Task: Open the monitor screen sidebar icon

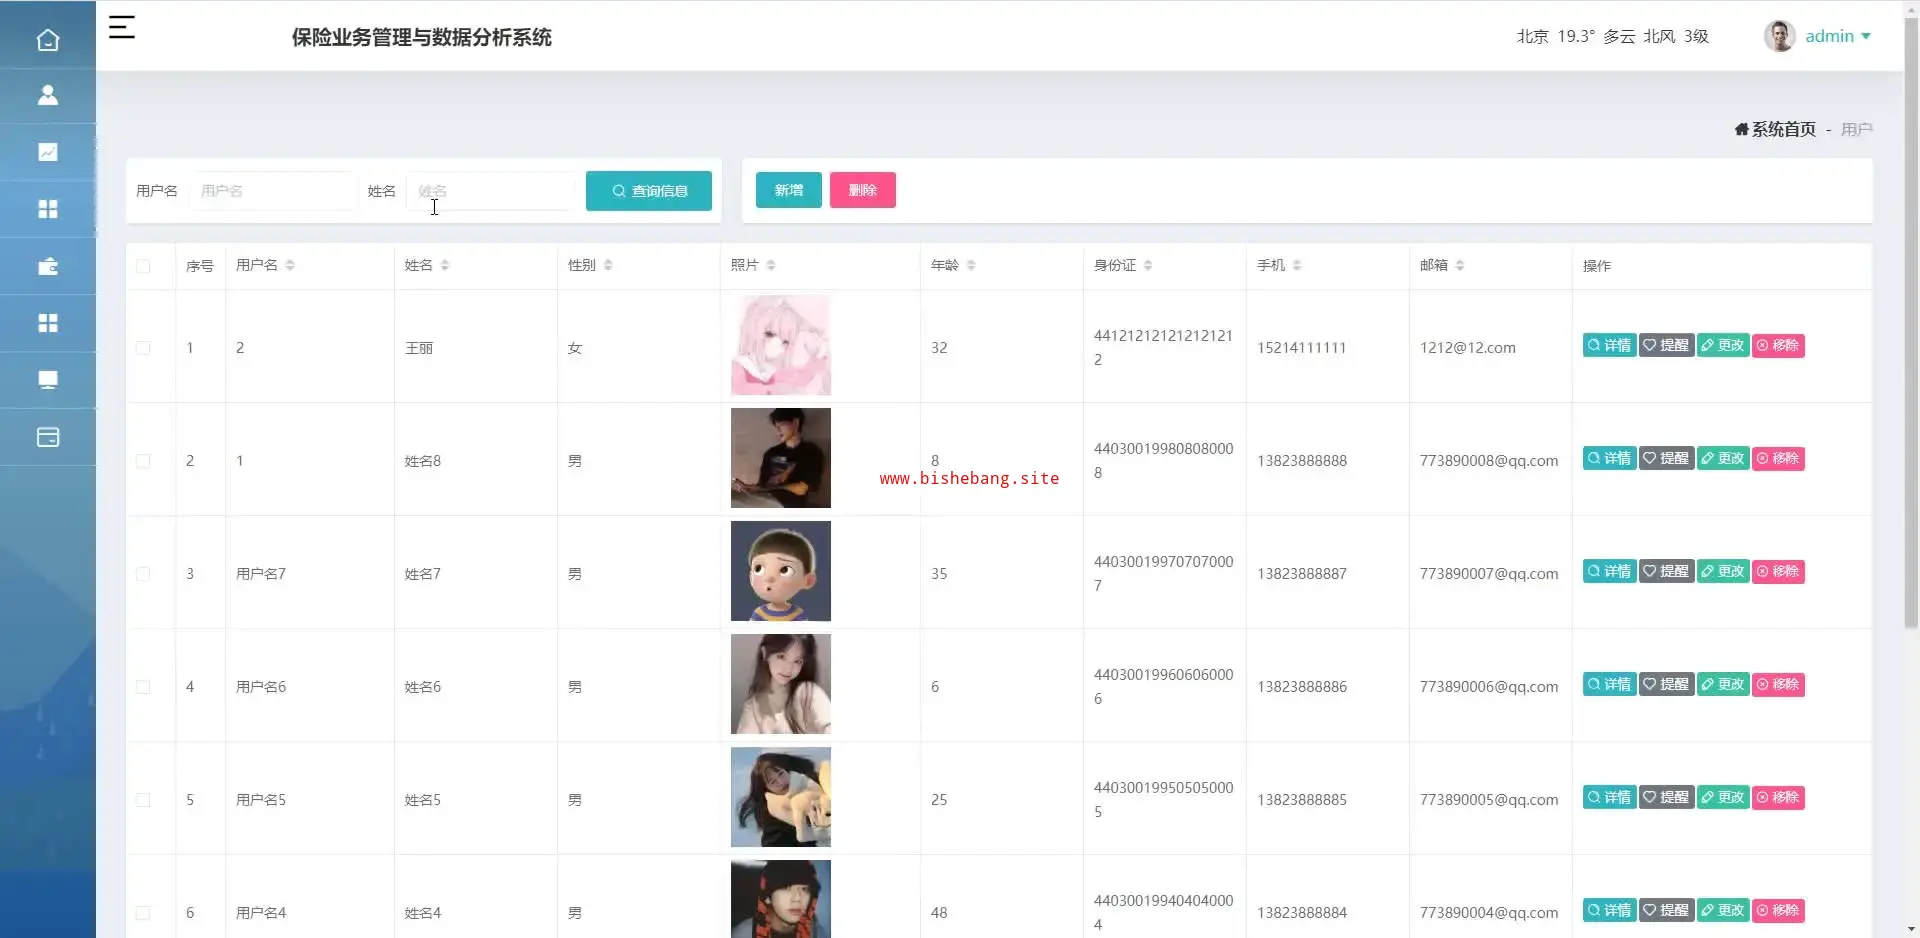Action: pyautogui.click(x=48, y=380)
